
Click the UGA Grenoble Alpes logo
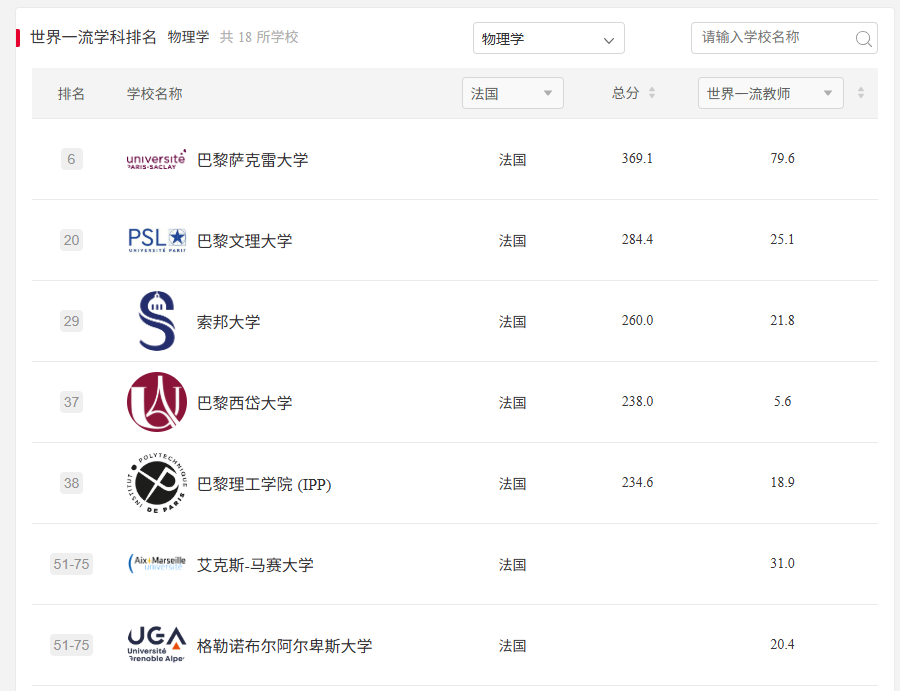(x=157, y=645)
